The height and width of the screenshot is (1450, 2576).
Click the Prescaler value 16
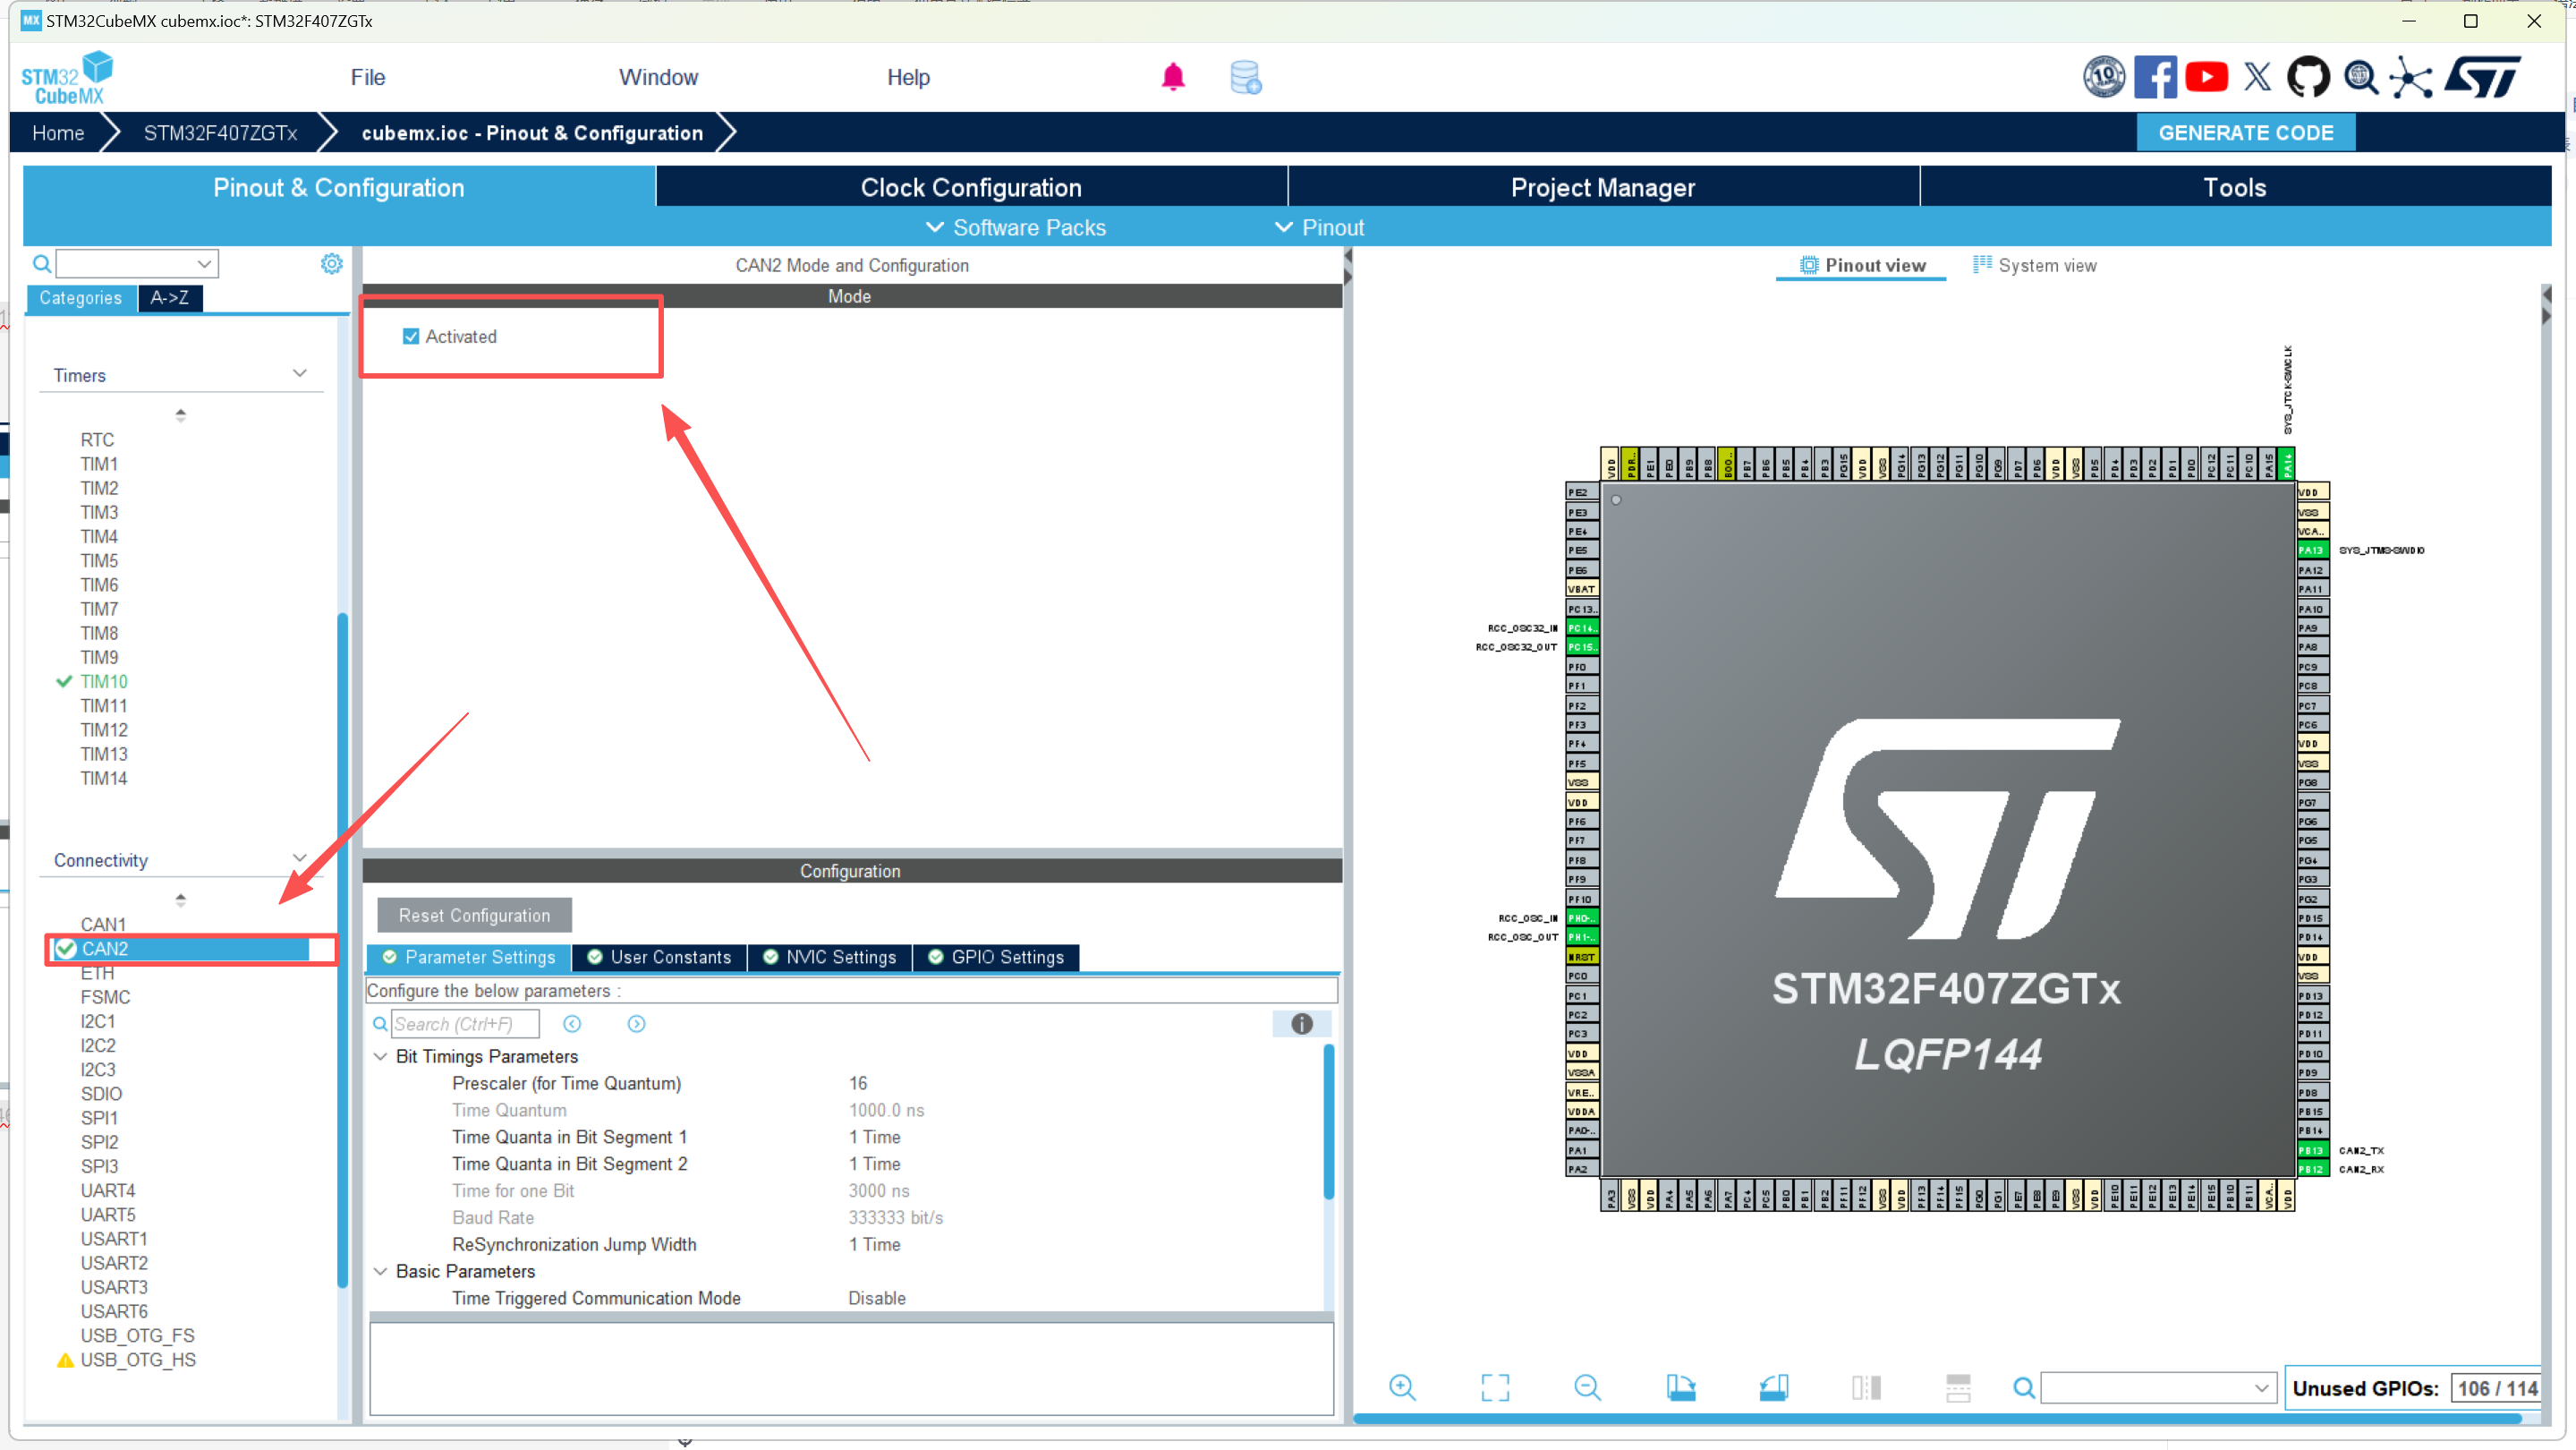[x=858, y=1083]
